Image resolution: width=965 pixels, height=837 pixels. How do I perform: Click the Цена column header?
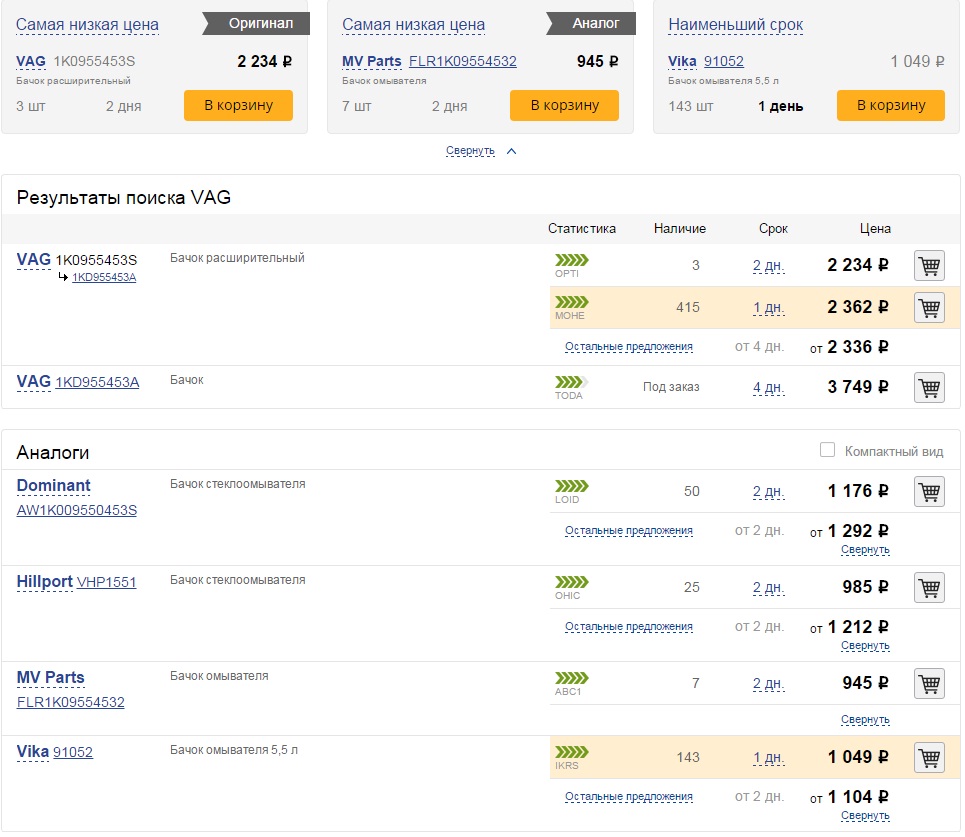tap(875, 229)
